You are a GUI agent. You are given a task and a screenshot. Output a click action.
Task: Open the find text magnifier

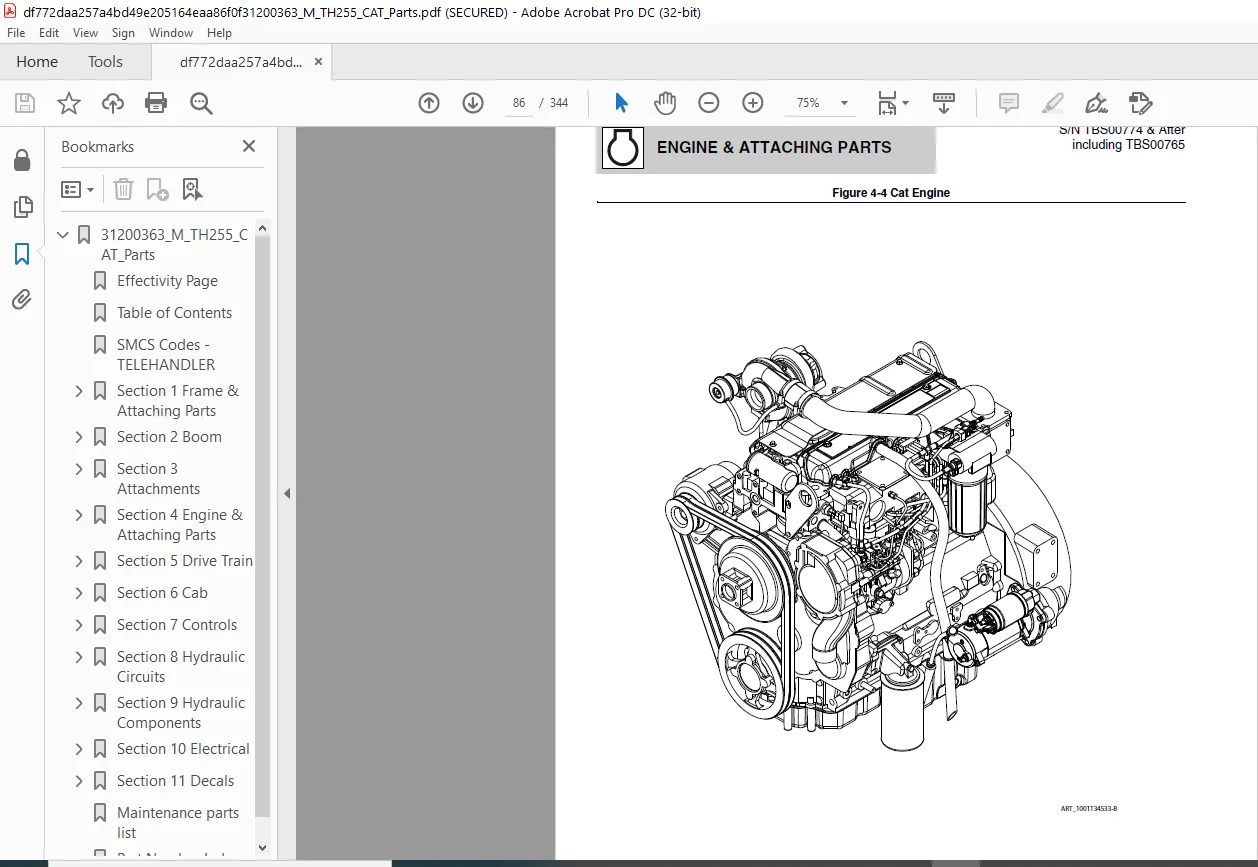pos(201,103)
